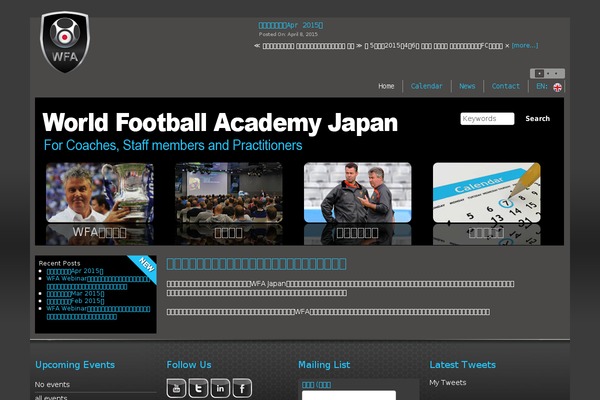Open the WFA thumbnail with the trophy photo
This screenshot has width=600, height=400.
tap(100, 193)
